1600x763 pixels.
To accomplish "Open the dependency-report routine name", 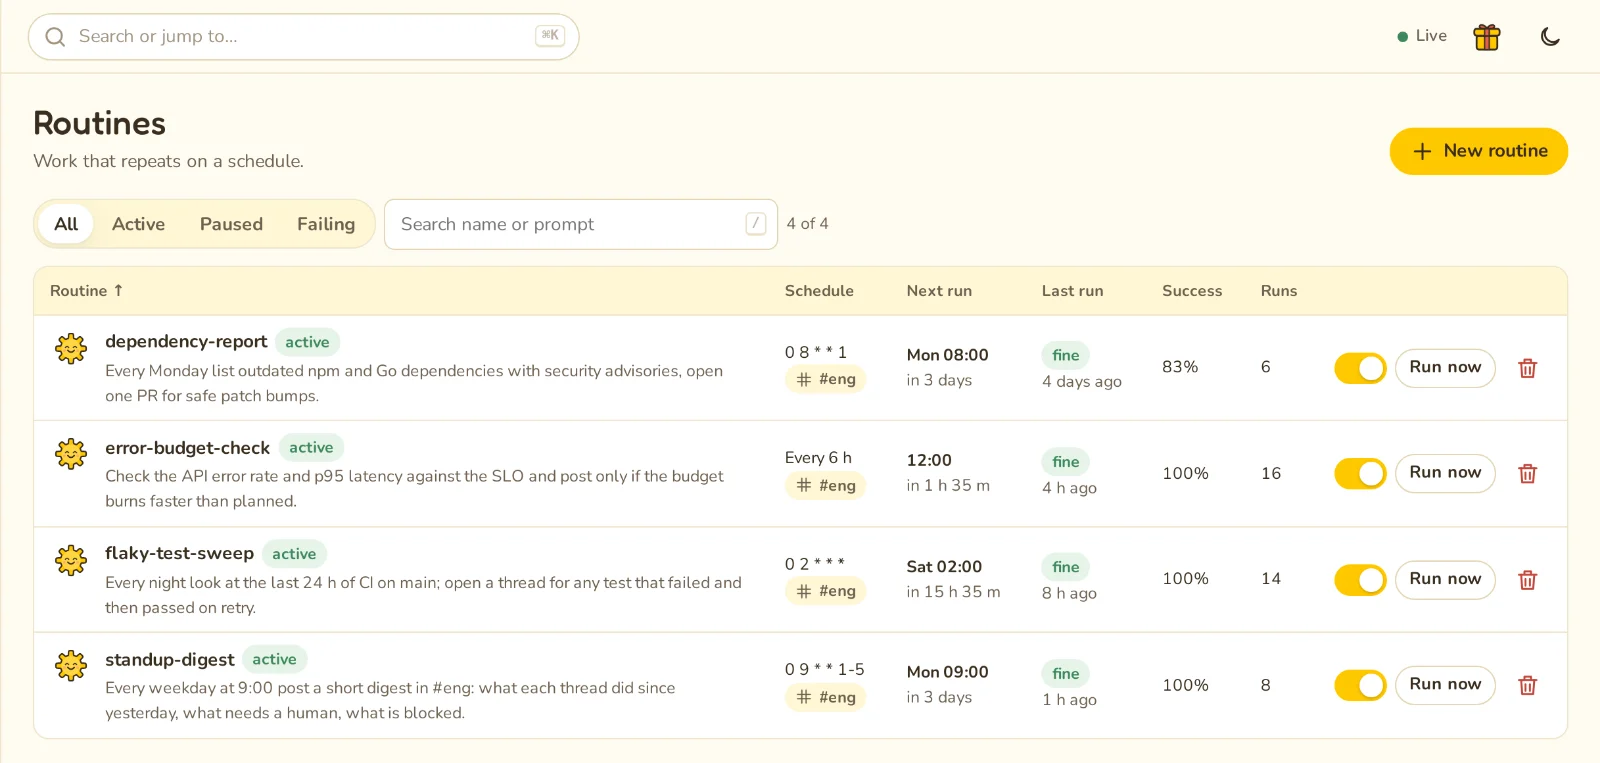I will (186, 342).
